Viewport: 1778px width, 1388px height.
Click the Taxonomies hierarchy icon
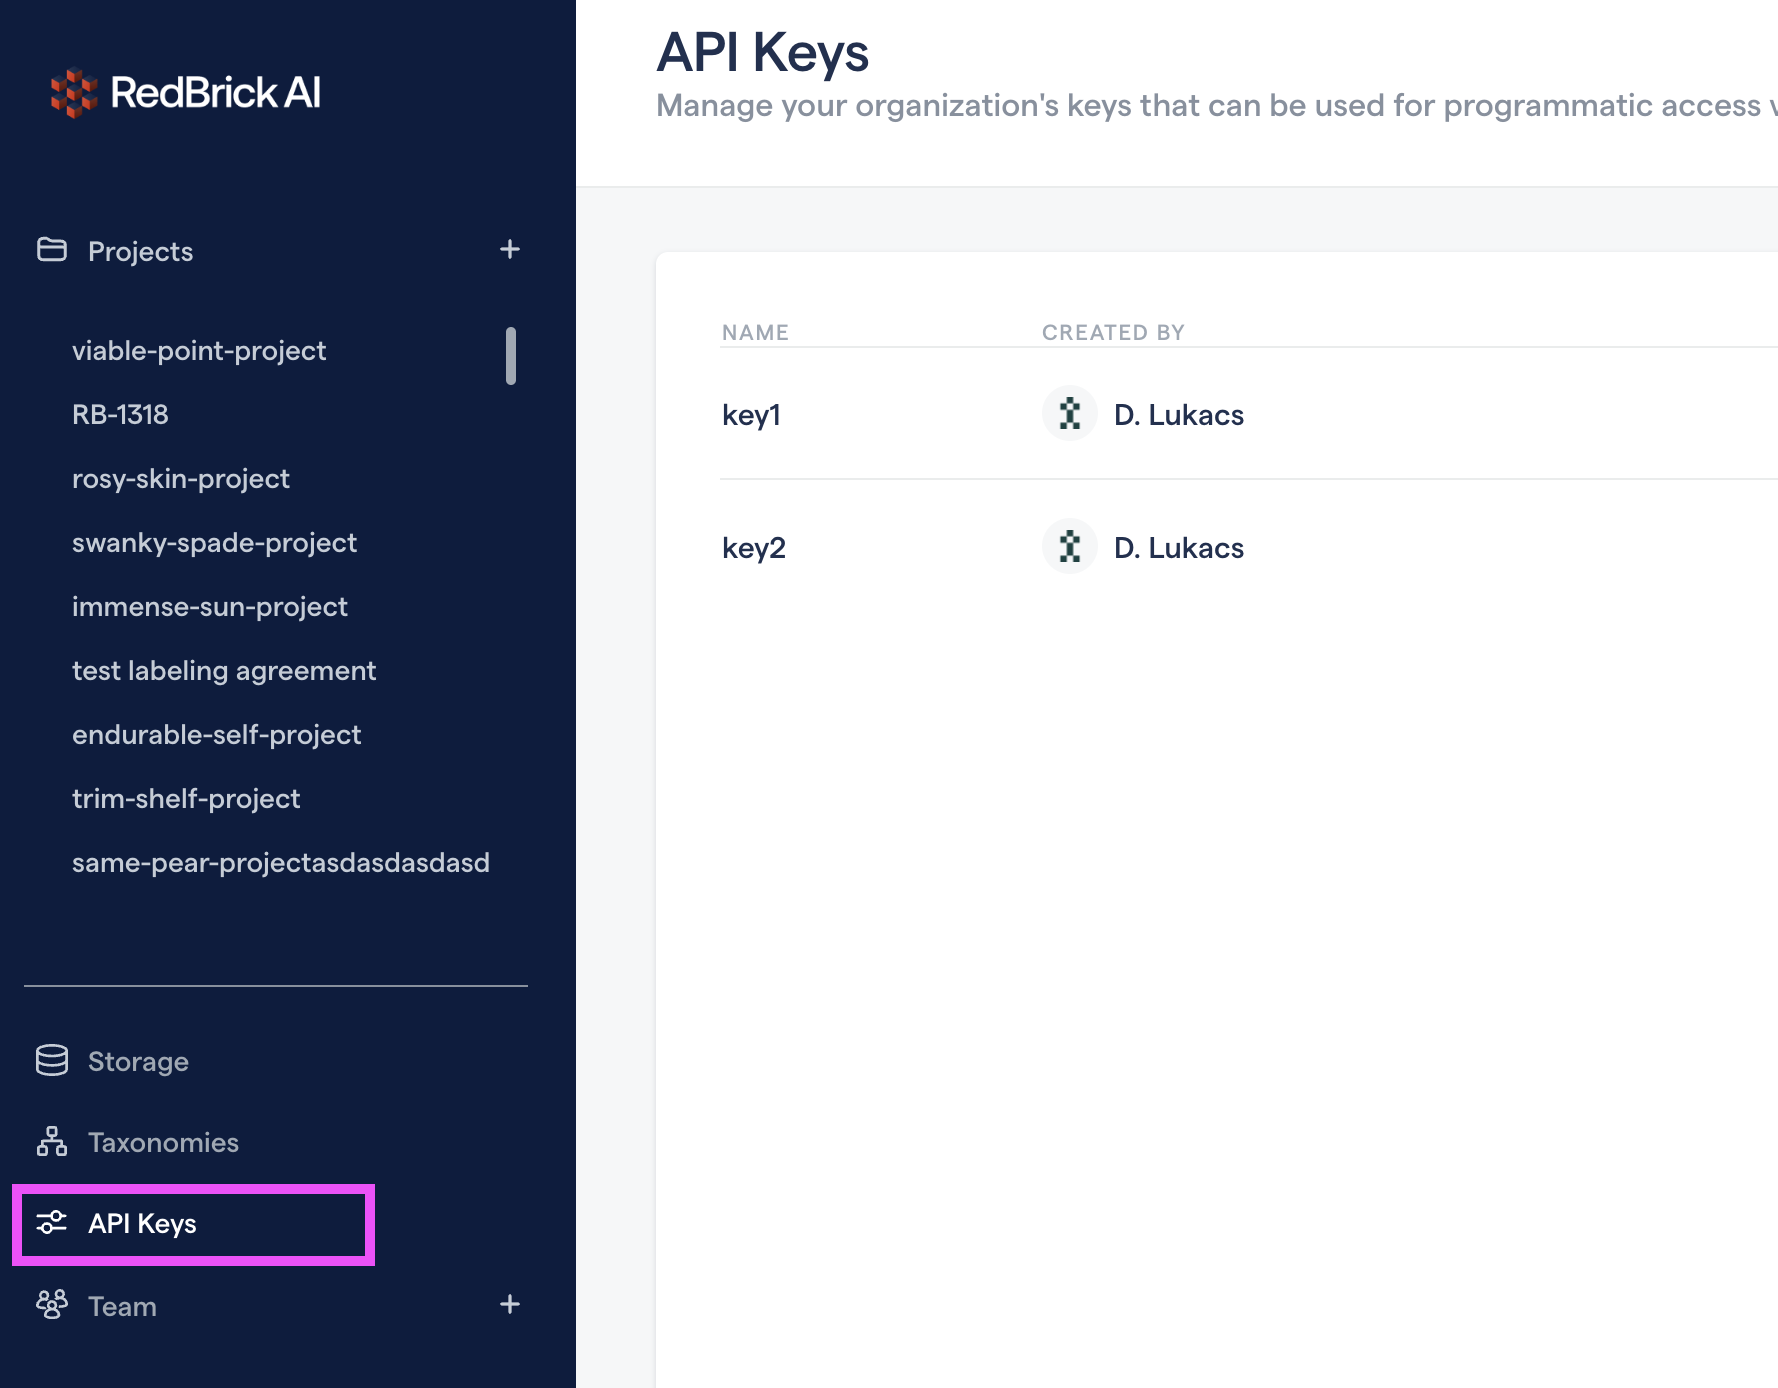tap(52, 1142)
